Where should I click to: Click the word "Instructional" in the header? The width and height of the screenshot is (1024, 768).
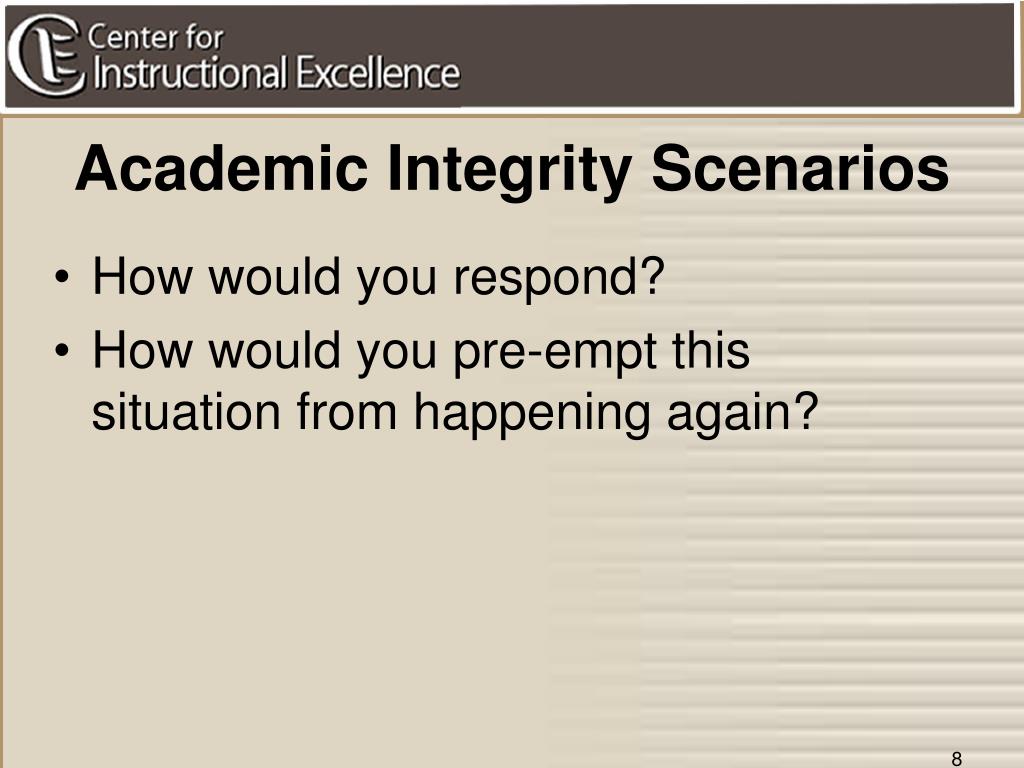click(x=190, y=72)
